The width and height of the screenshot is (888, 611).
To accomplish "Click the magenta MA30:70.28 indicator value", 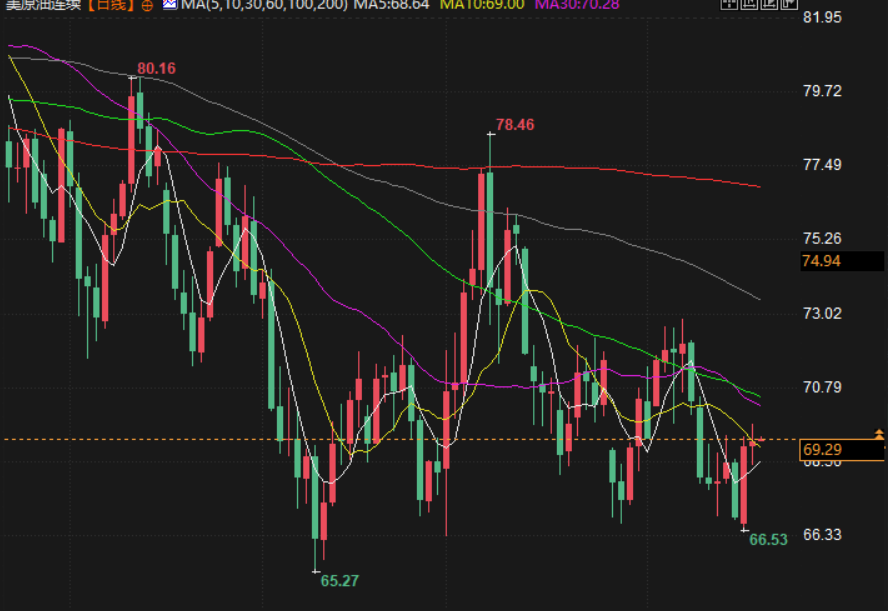I will click(x=579, y=5).
